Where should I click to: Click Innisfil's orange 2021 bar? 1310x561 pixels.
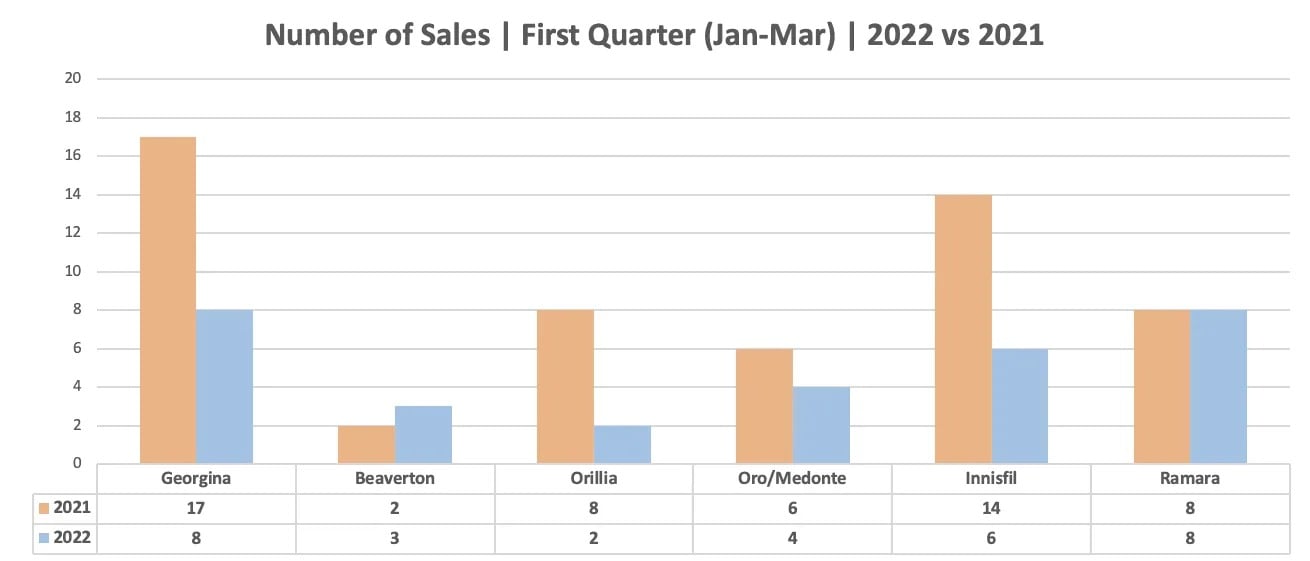point(963,329)
